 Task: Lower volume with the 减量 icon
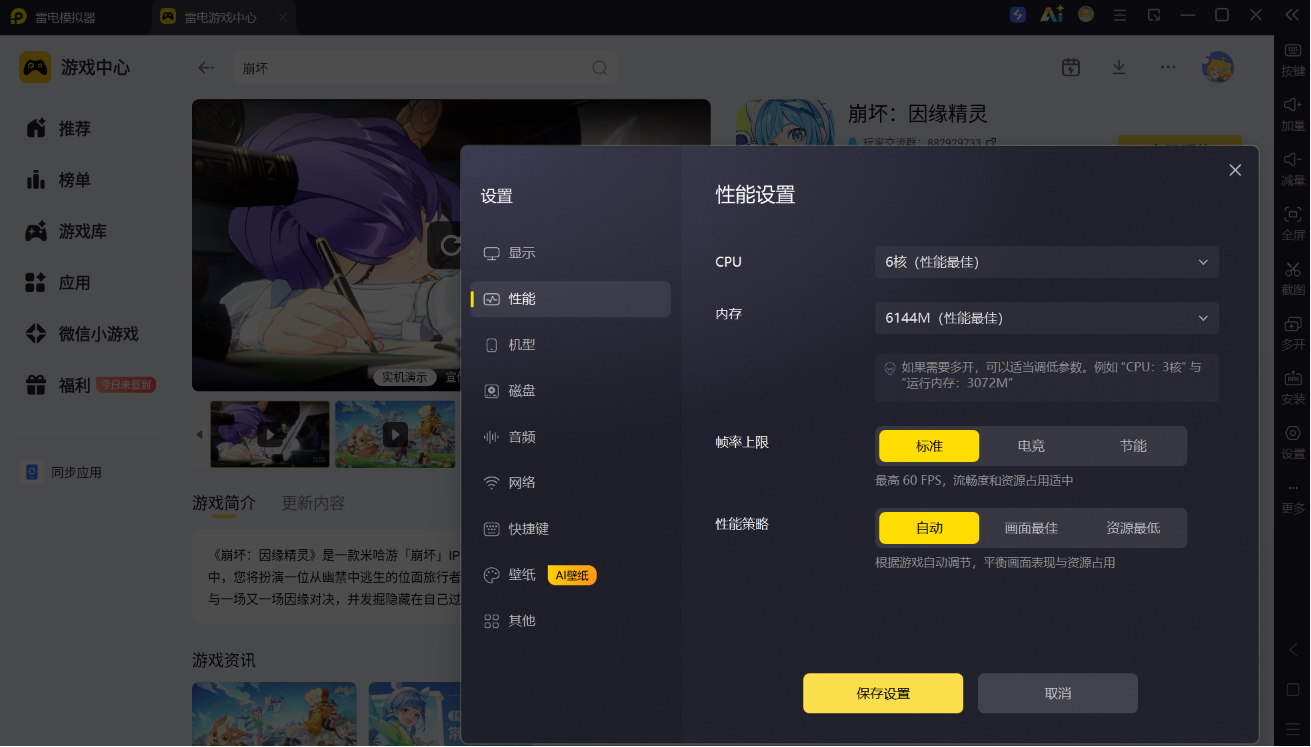tap(1293, 168)
